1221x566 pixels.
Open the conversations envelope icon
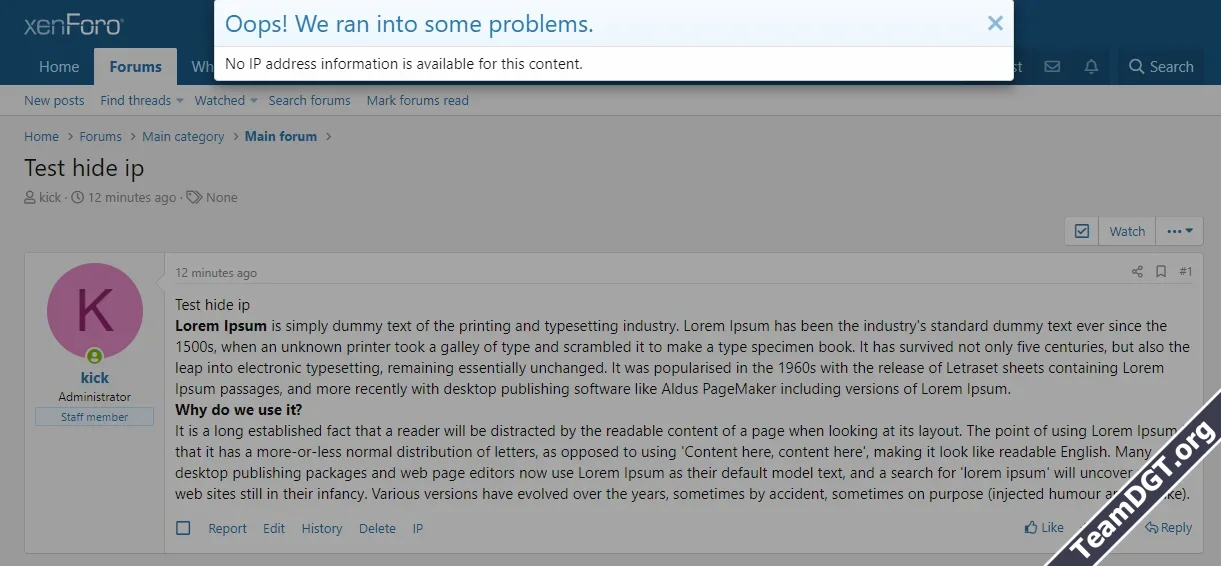pos(1052,67)
